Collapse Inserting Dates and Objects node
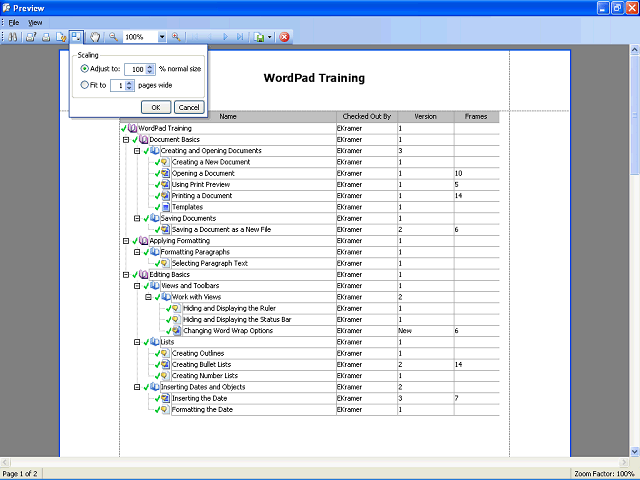The height and width of the screenshot is (480, 640). point(137,387)
